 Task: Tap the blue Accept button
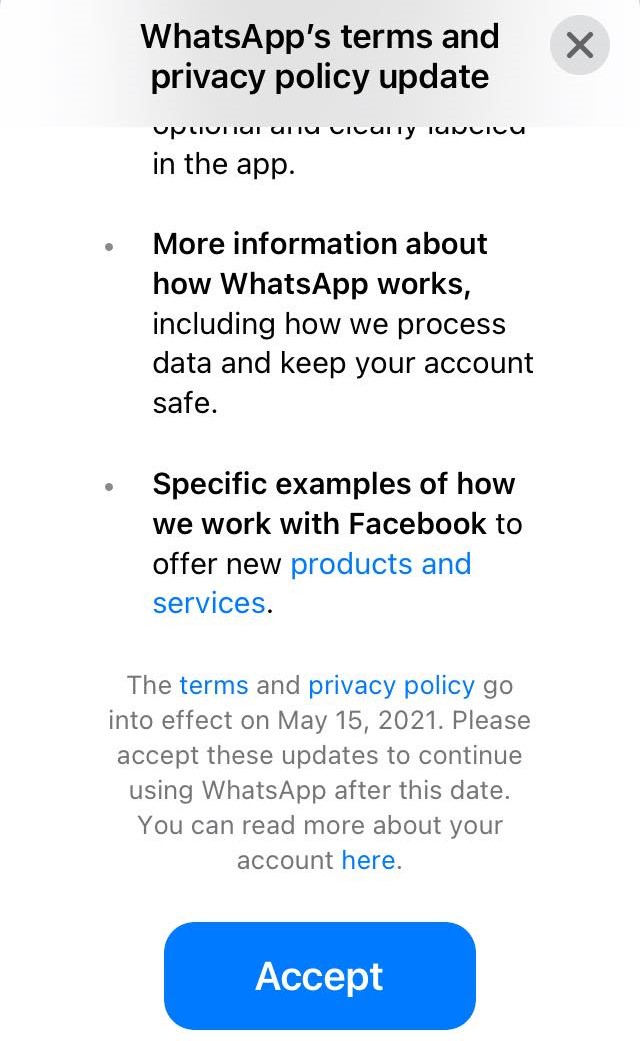coord(320,976)
